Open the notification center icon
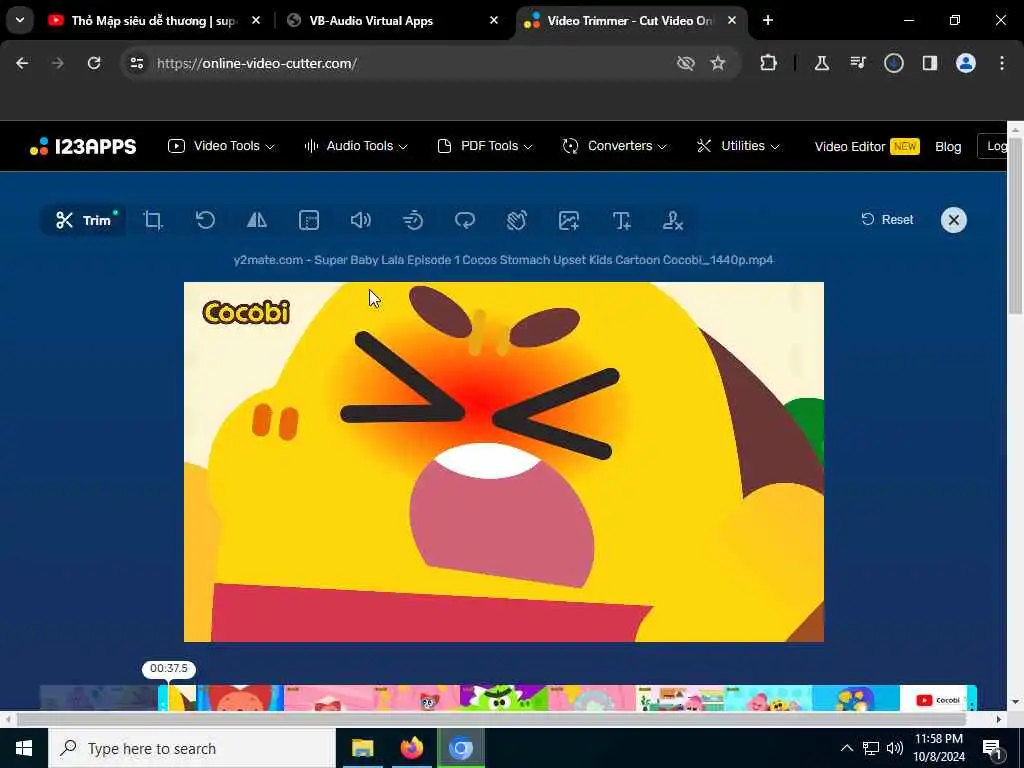The height and width of the screenshot is (768, 1024). click(992, 748)
